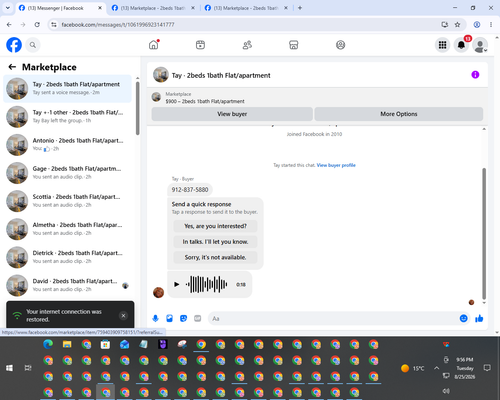This screenshot has width=500, height=400.
Task: Open the View buyer profile link
Action: tap(336, 165)
